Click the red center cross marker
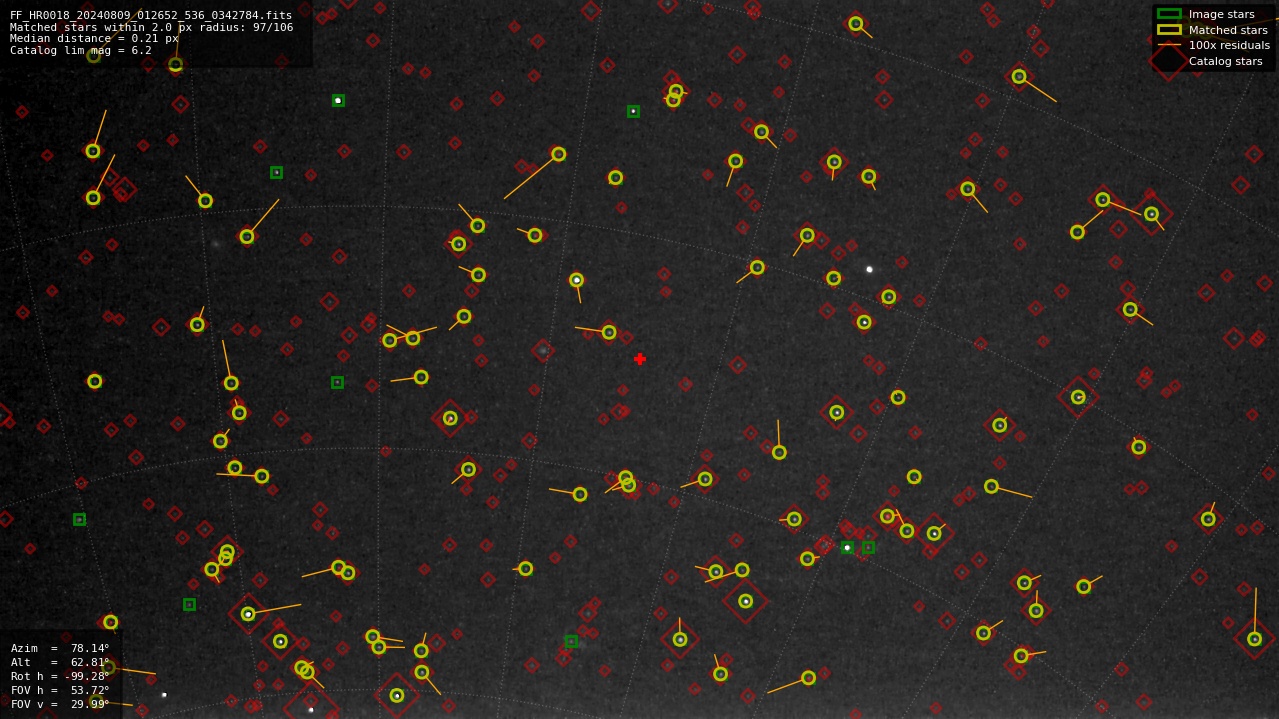 pyautogui.click(x=640, y=359)
